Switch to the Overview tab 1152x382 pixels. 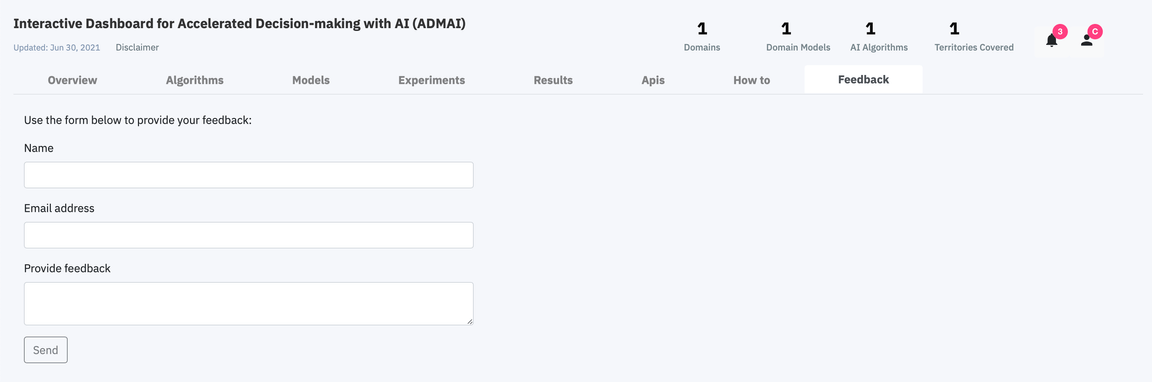72,80
